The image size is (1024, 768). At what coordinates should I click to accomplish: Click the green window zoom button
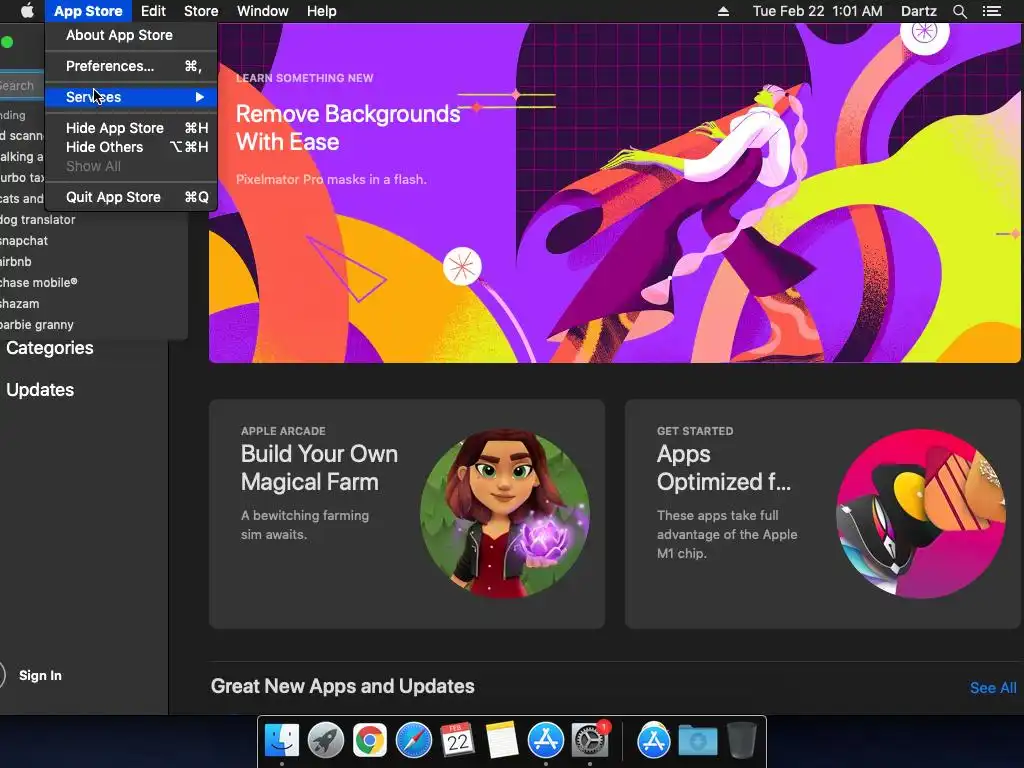tap(7, 42)
